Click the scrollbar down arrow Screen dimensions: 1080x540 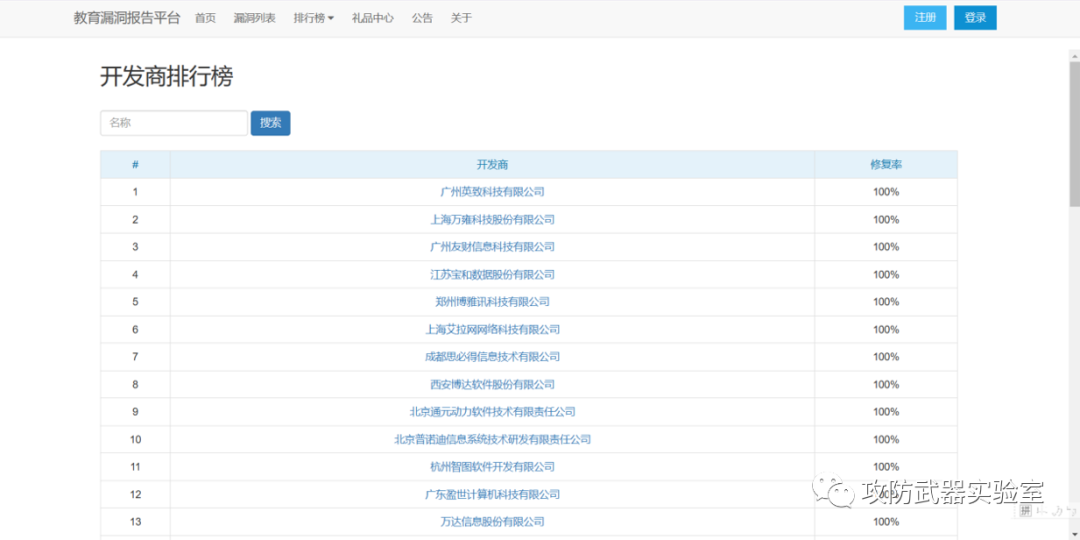1074,534
